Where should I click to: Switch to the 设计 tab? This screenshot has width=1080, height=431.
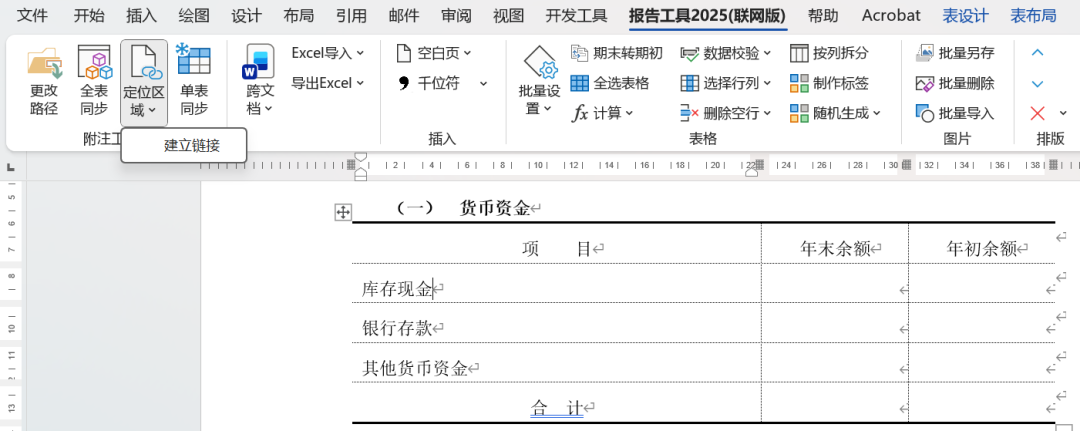click(246, 15)
